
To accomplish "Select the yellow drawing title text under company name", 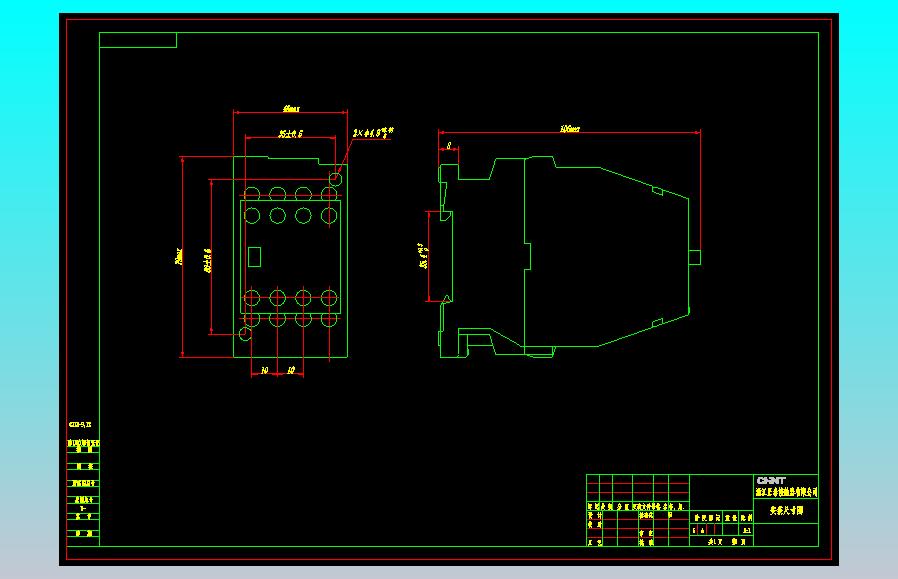I will pos(786,510).
